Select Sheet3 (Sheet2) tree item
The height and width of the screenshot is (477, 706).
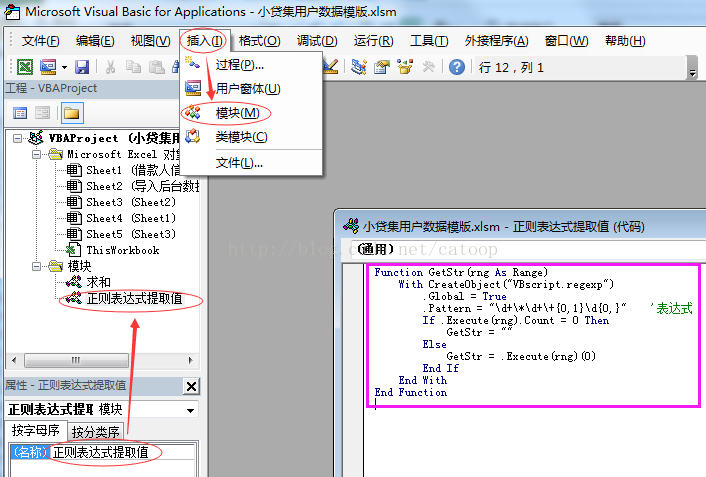[122, 202]
